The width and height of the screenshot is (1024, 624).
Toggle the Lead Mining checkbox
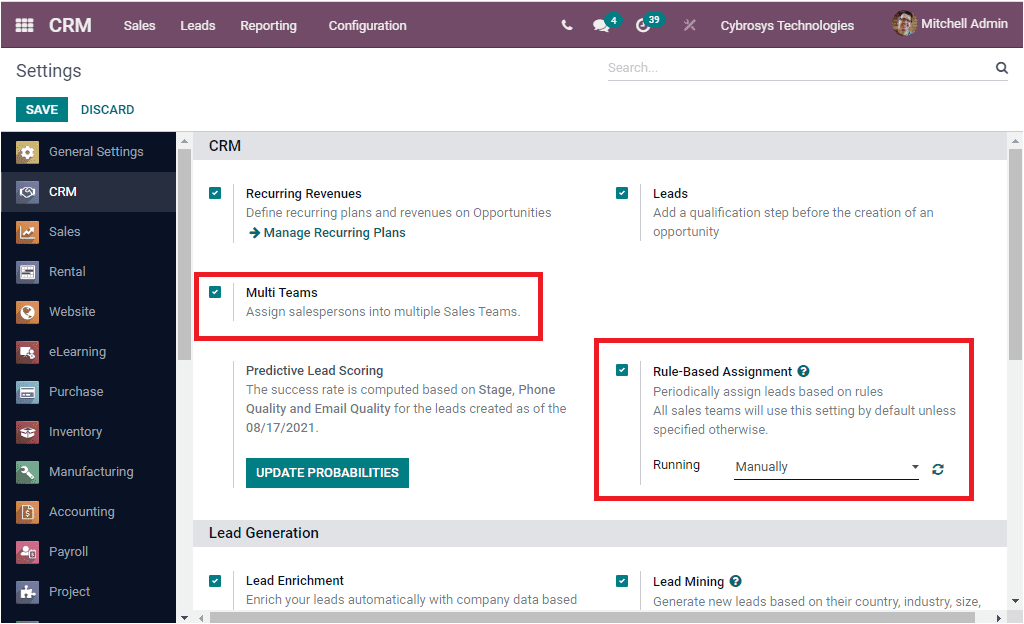(x=623, y=580)
